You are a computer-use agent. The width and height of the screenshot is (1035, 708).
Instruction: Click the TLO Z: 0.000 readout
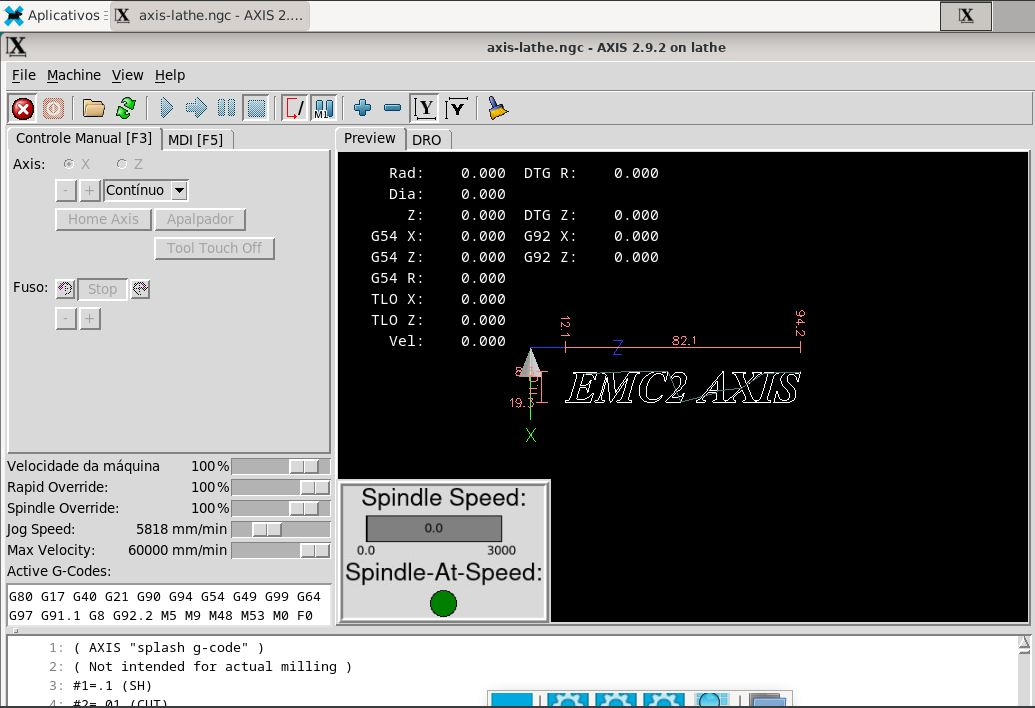[x=438, y=320]
